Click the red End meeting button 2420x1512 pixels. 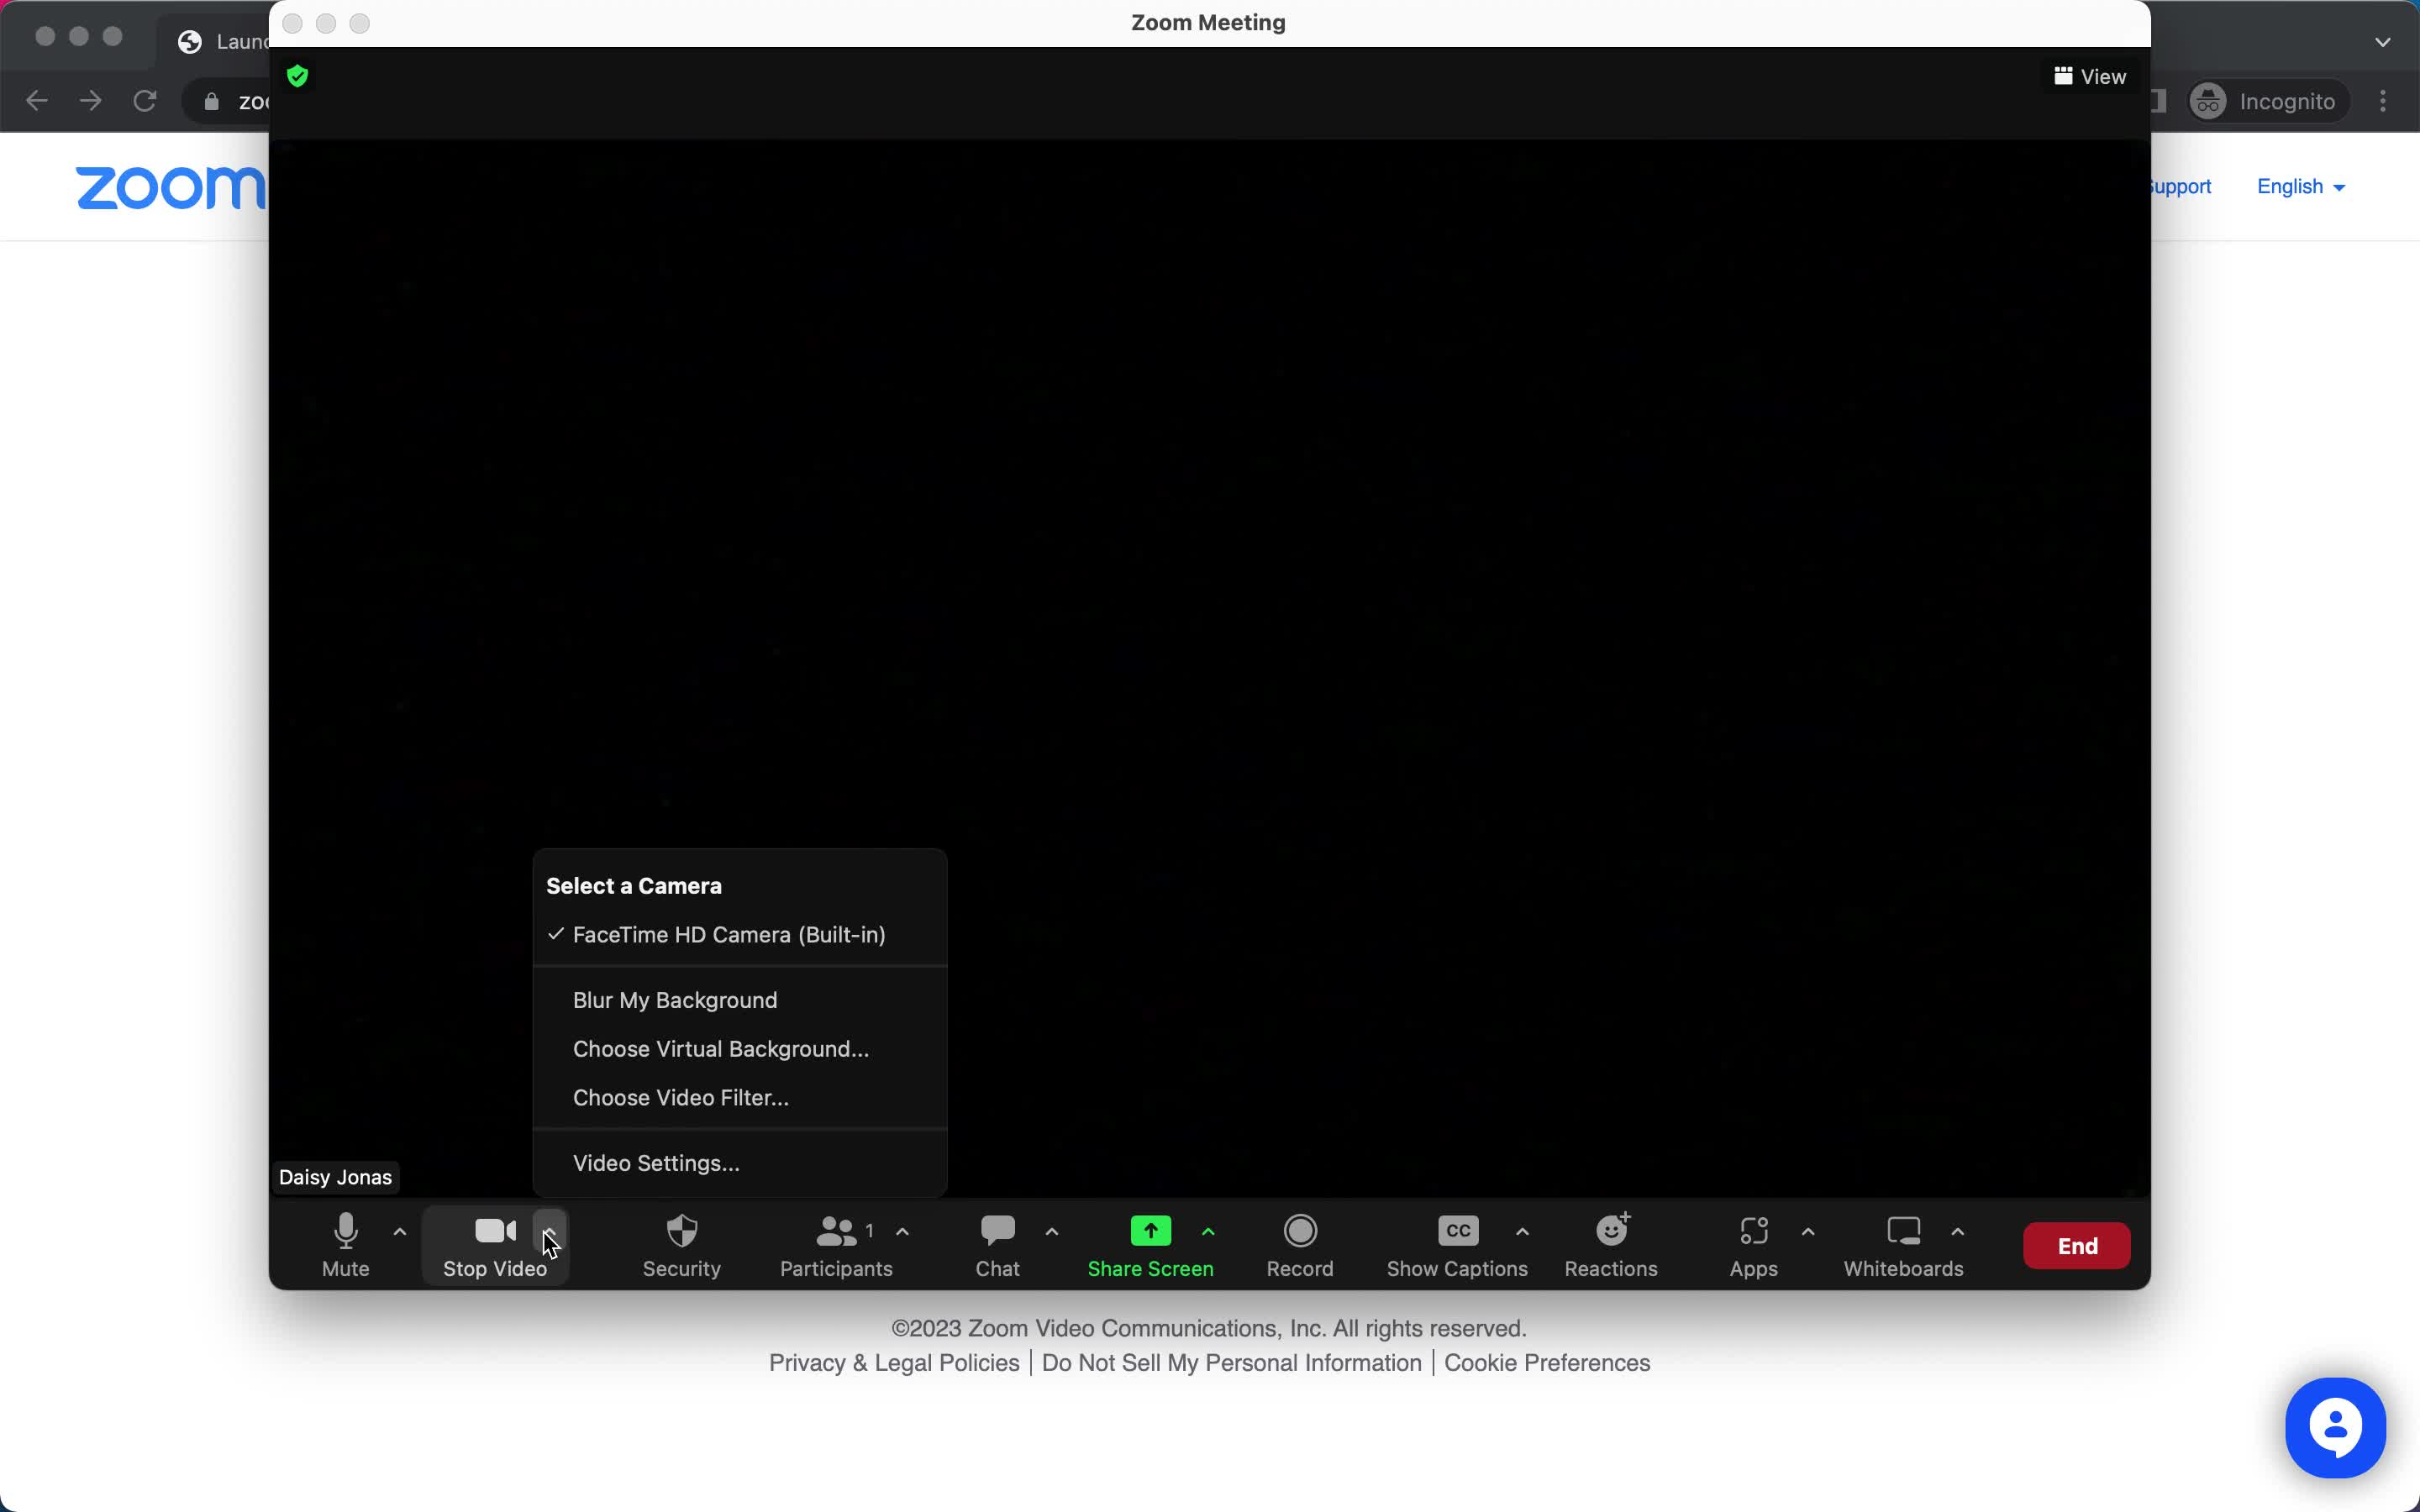coord(2079,1246)
